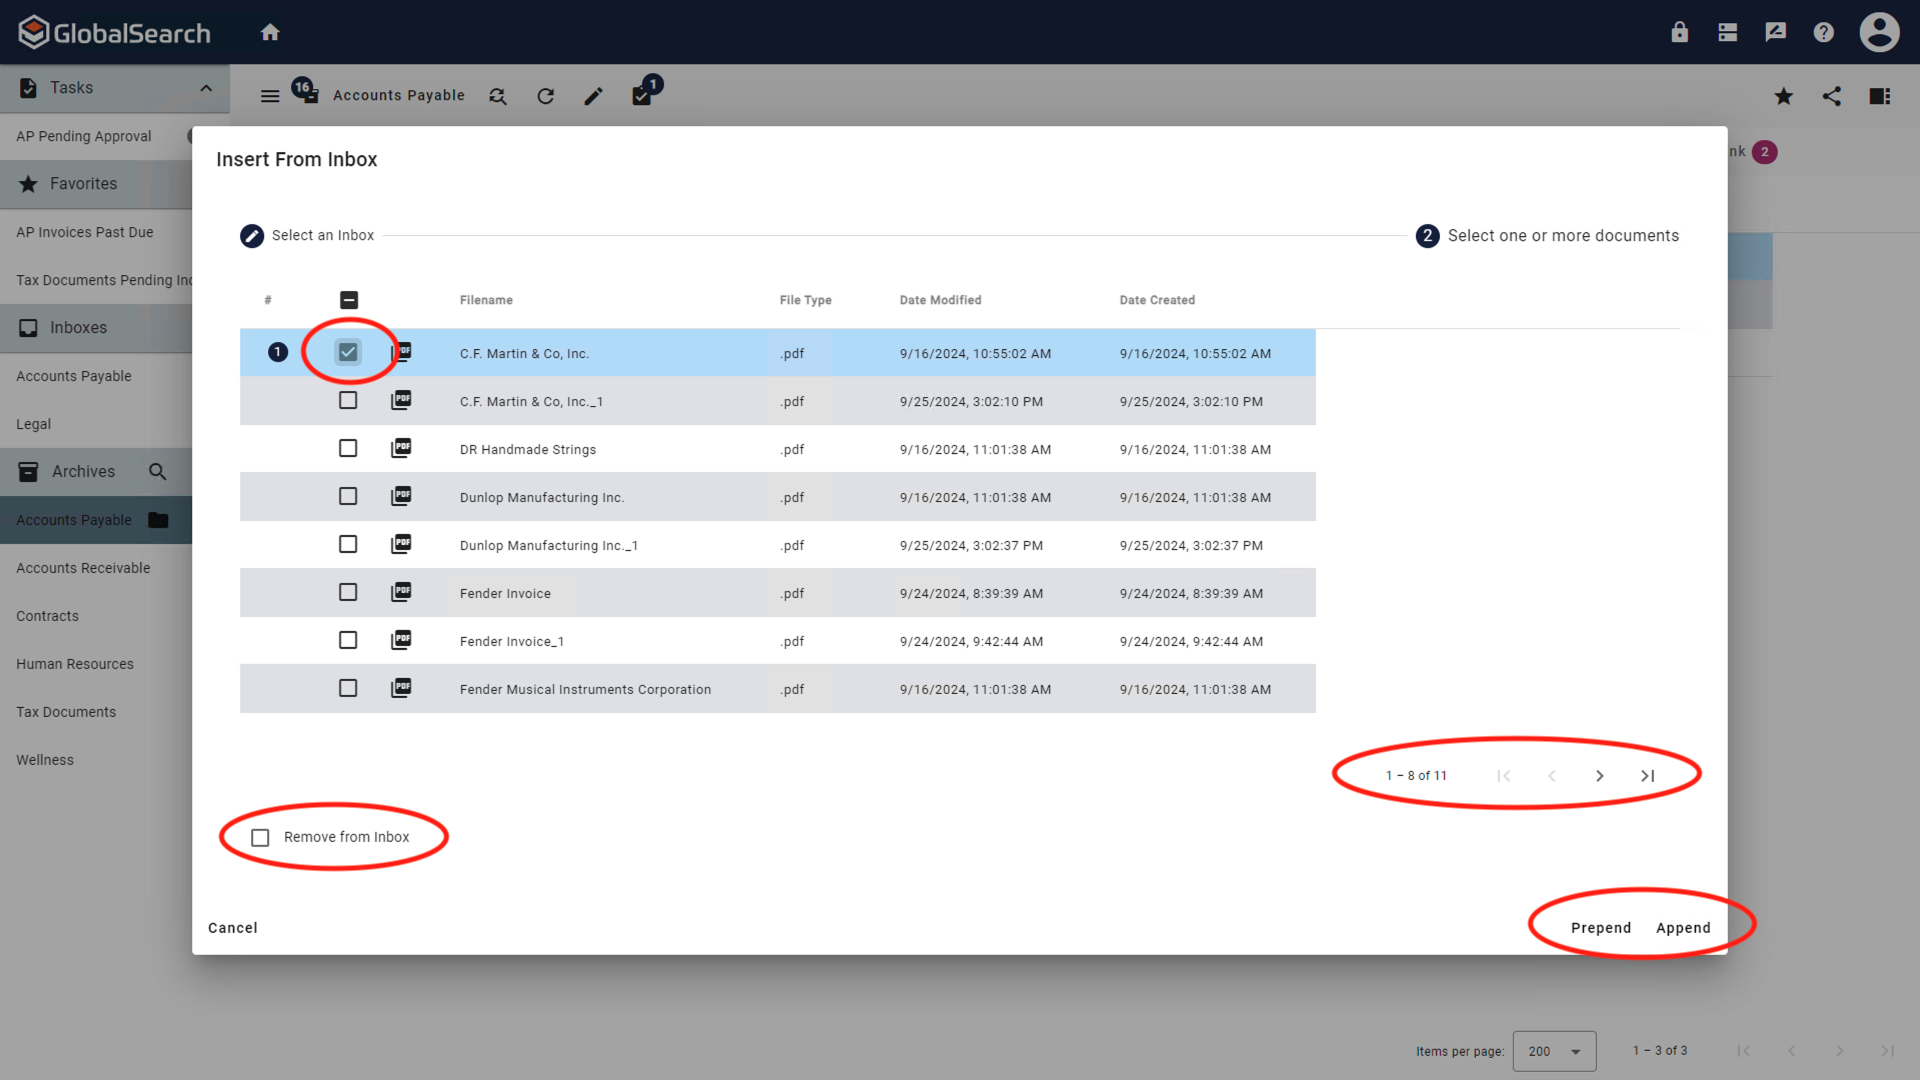Image resolution: width=1920 pixels, height=1080 pixels.
Task: Open the task checkbox icon with badge 1
Action: click(645, 92)
